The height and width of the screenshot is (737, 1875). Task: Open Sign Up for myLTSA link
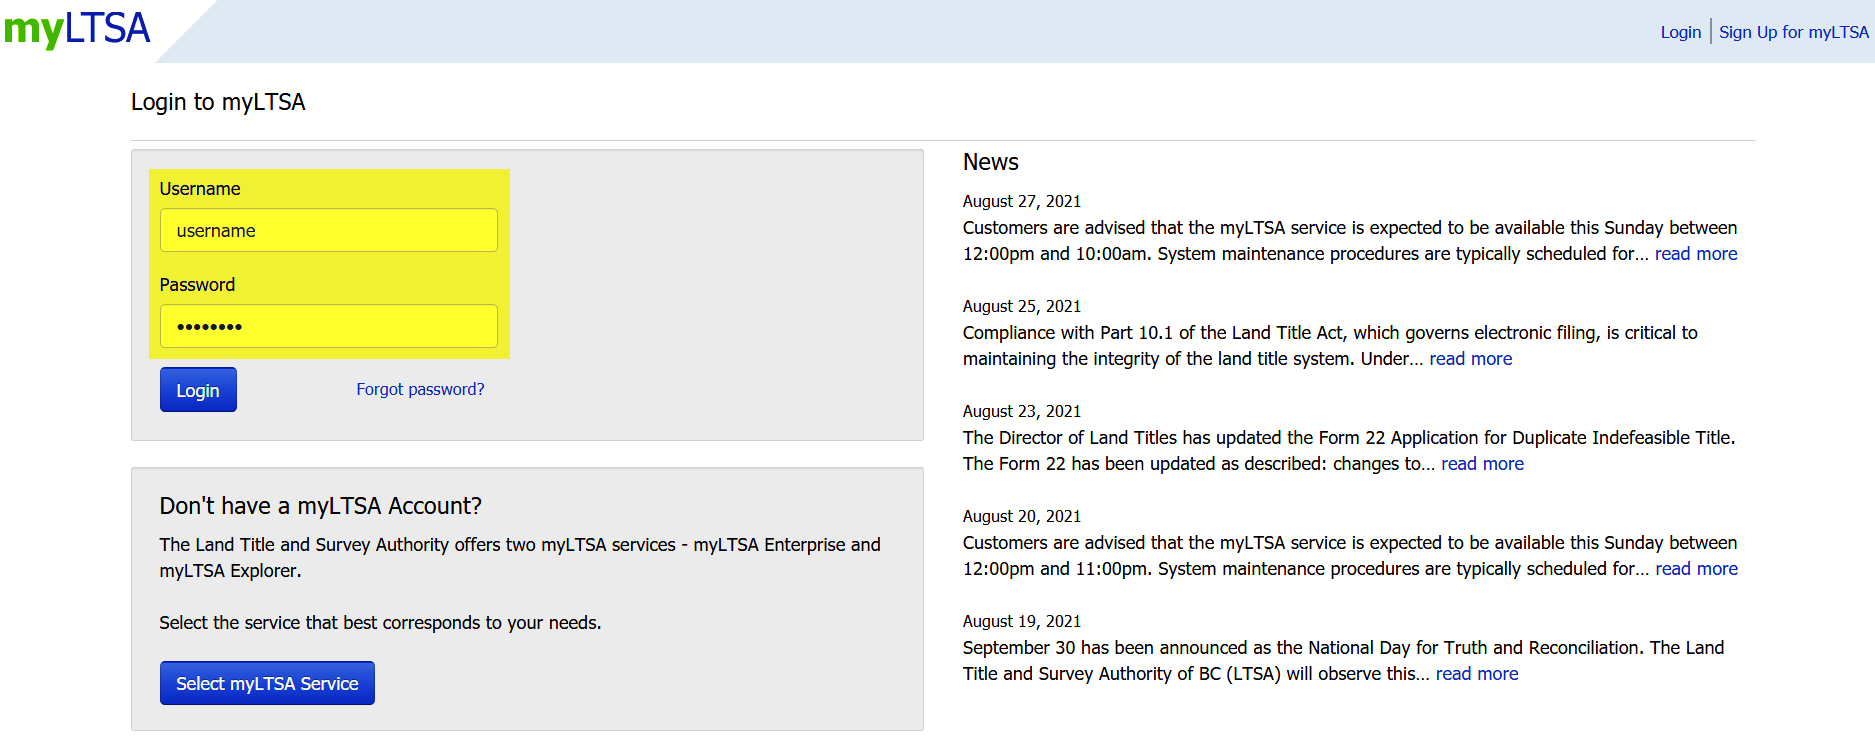(1793, 32)
